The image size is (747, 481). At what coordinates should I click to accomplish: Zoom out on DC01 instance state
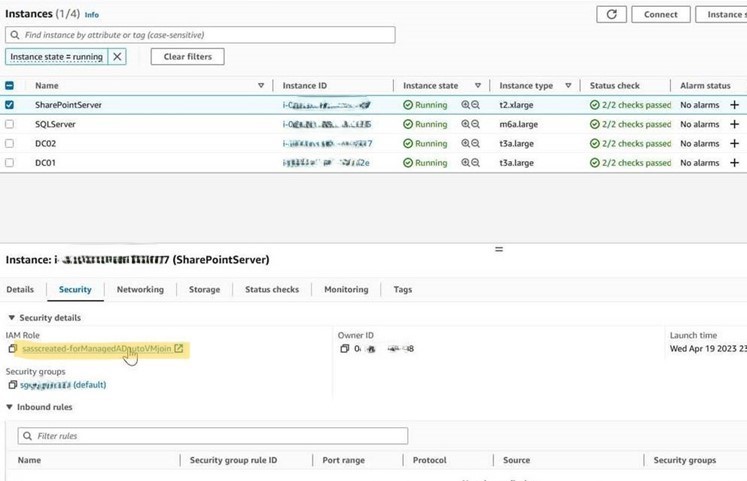(x=475, y=163)
